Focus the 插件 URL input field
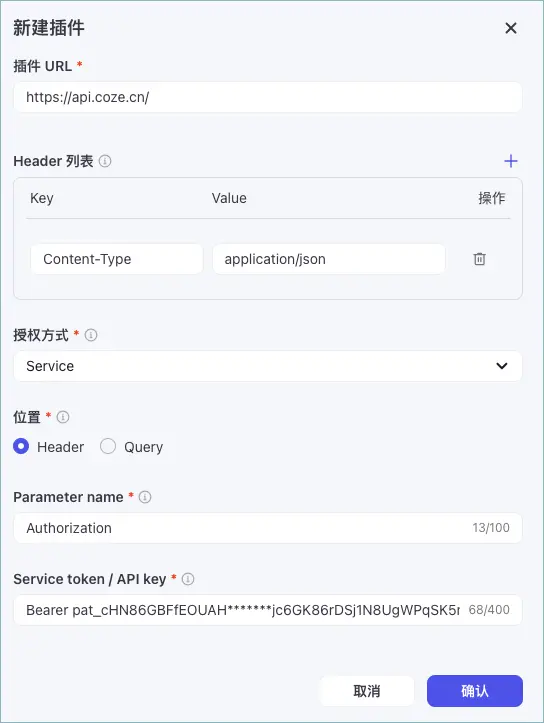Screen dimensions: 544x723 tap(268, 97)
